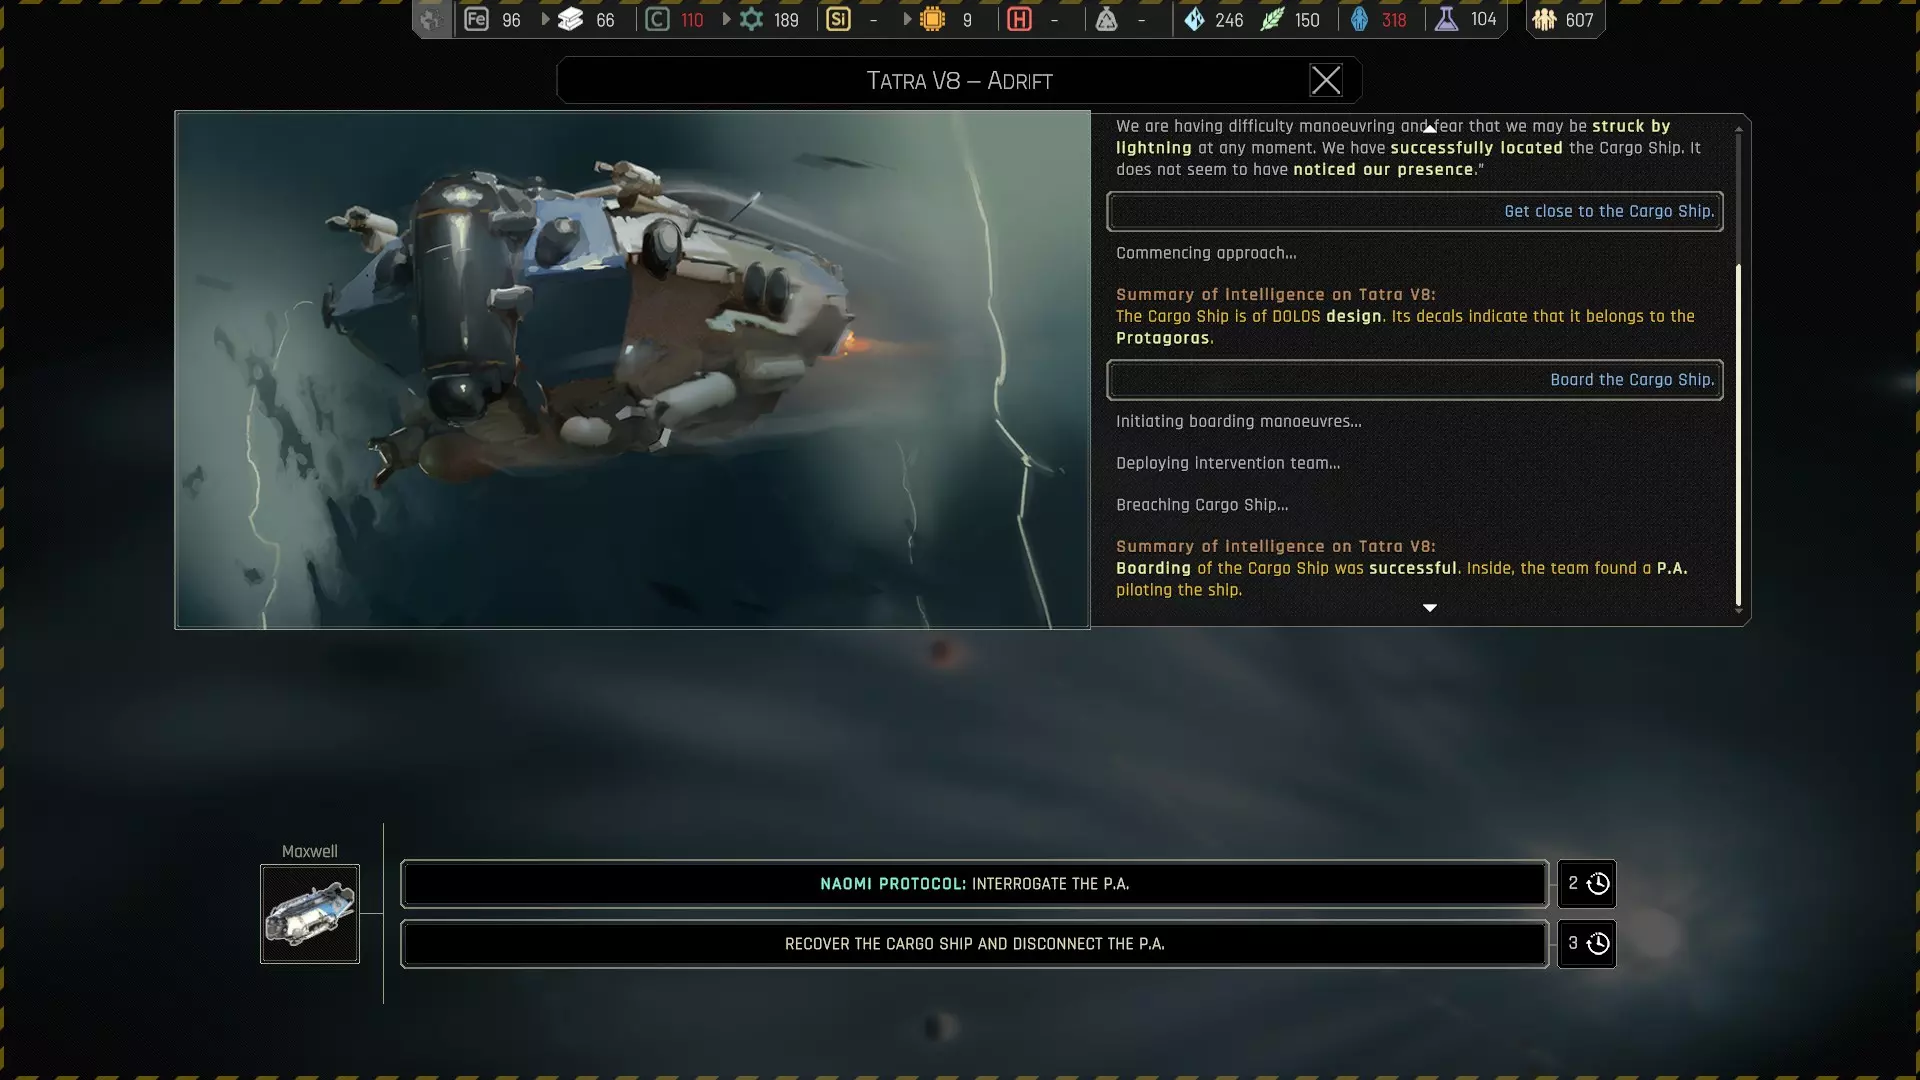Click the green leaf food icon
The width and height of the screenshot is (1920, 1080).
(1271, 19)
